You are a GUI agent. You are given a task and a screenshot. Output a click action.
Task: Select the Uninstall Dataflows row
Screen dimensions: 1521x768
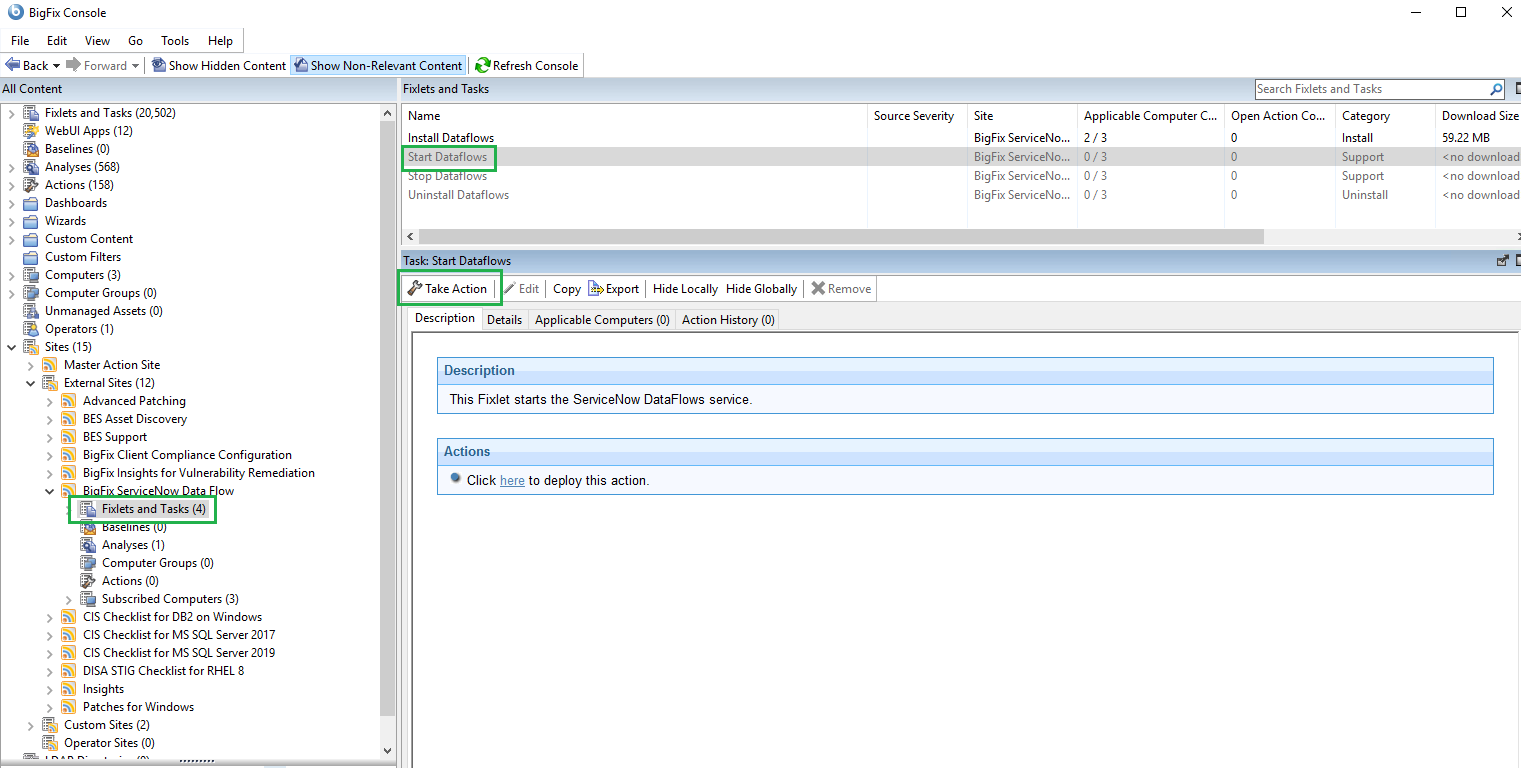click(x=961, y=195)
